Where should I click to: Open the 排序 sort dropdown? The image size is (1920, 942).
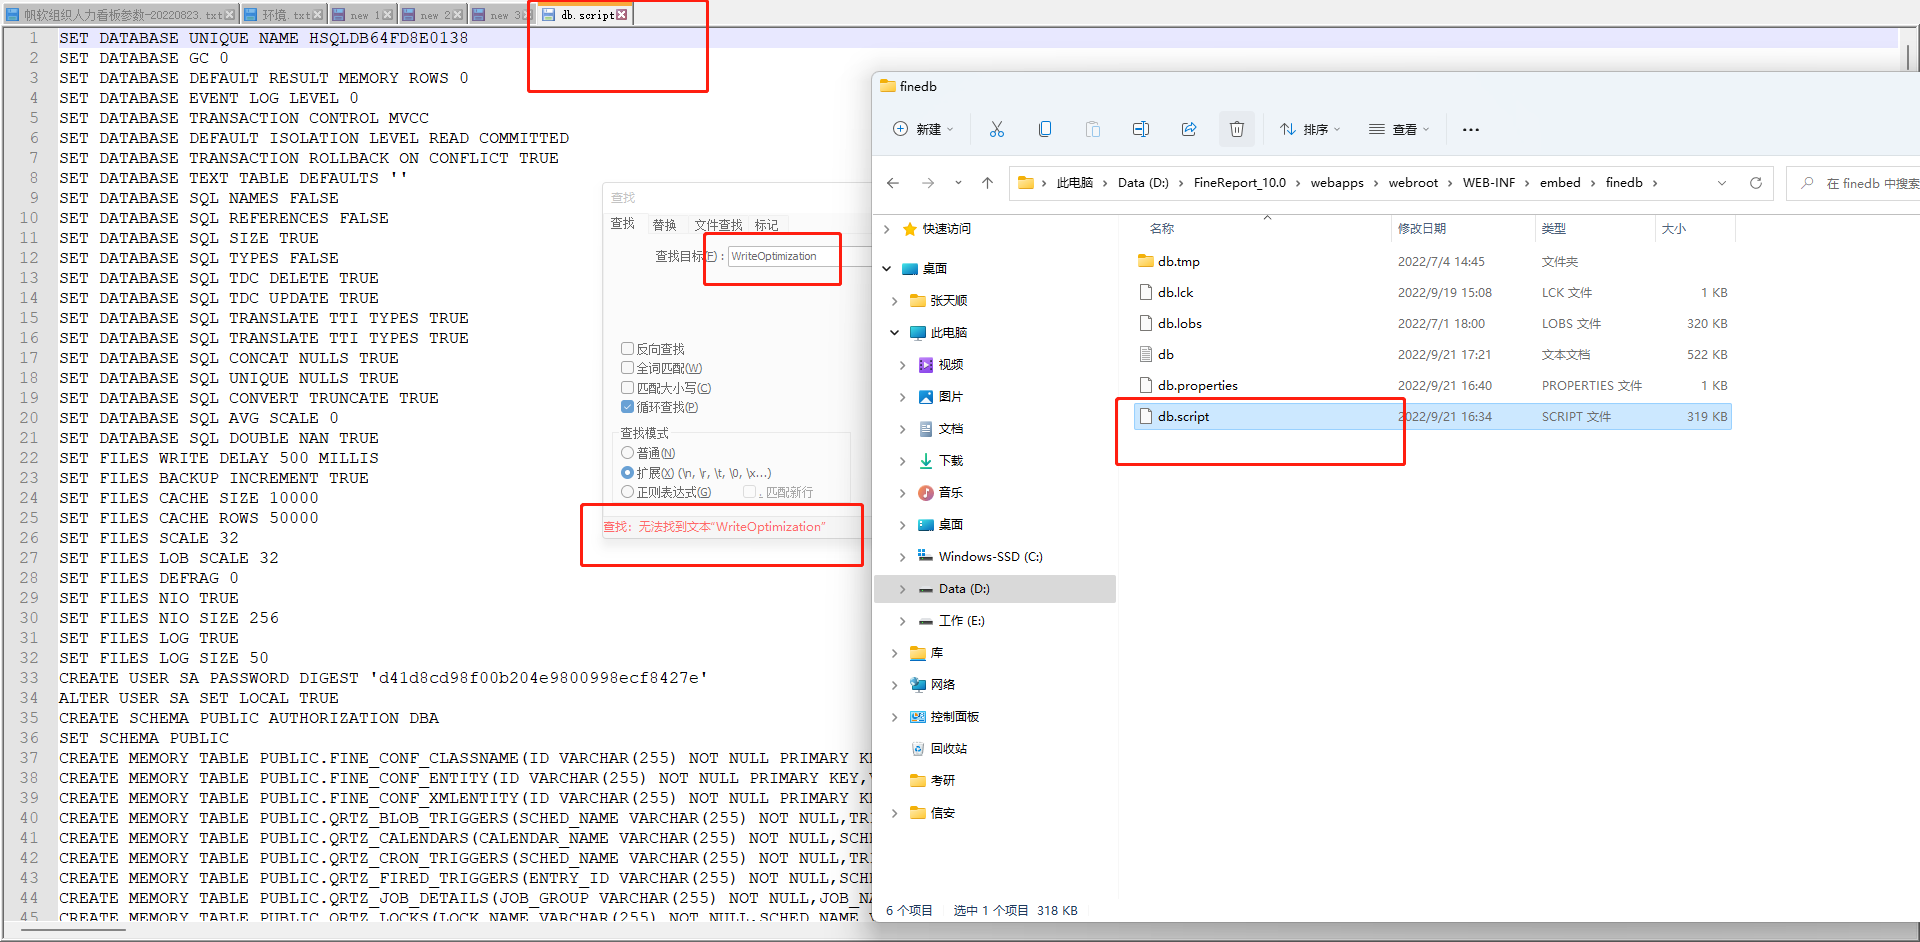point(1310,129)
